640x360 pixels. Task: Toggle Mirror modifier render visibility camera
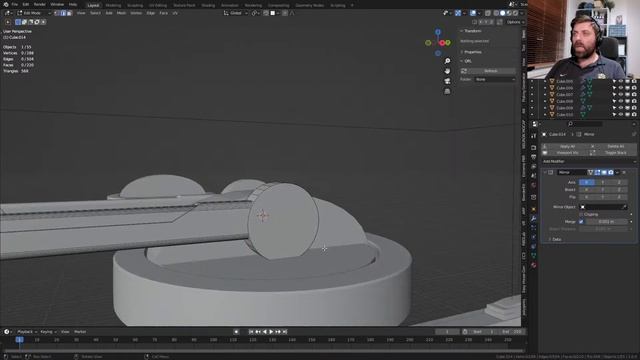pos(611,173)
